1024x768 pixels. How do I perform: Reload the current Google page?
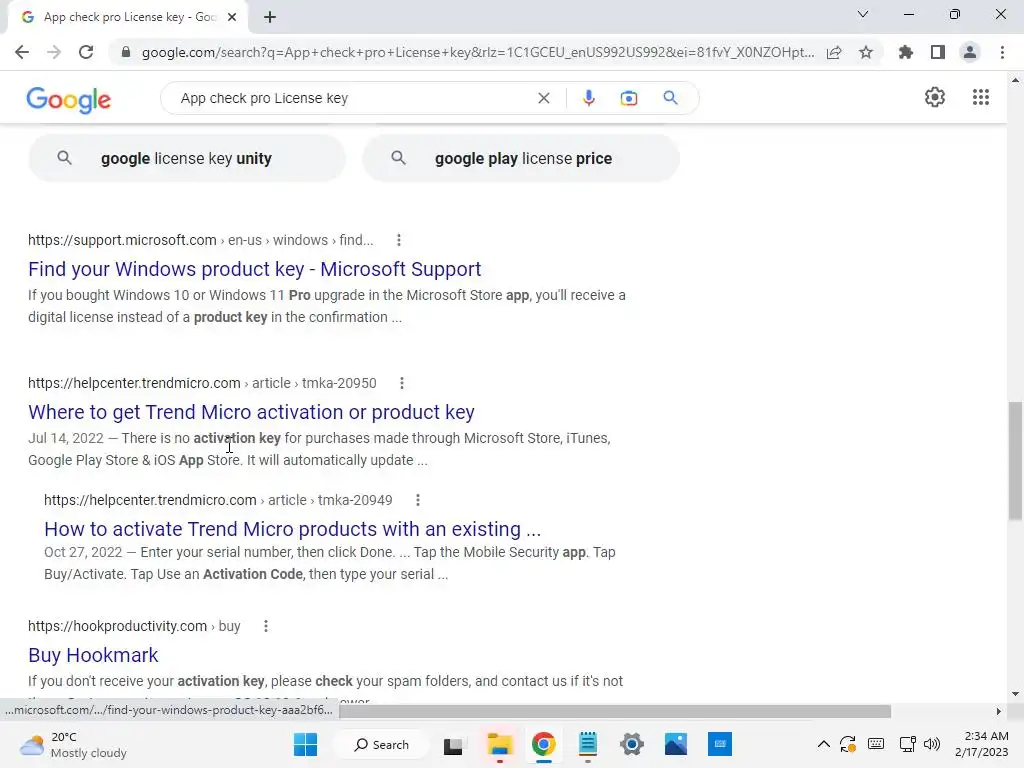point(86,52)
